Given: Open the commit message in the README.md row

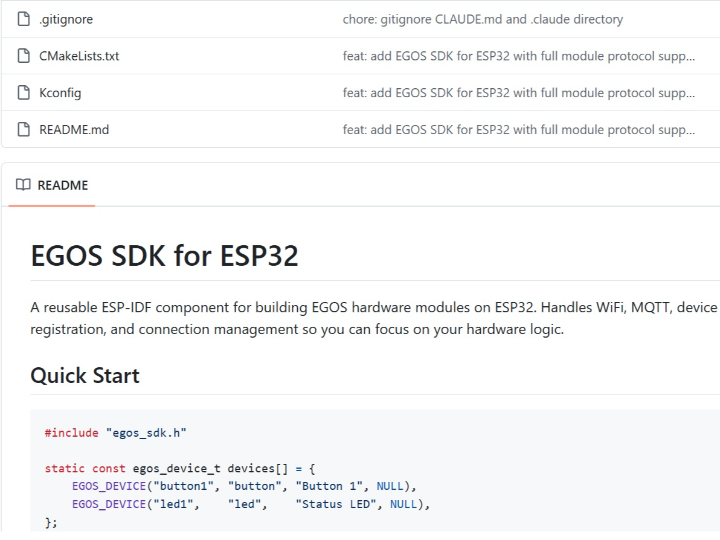Looking at the screenshot, I should click(518, 129).
